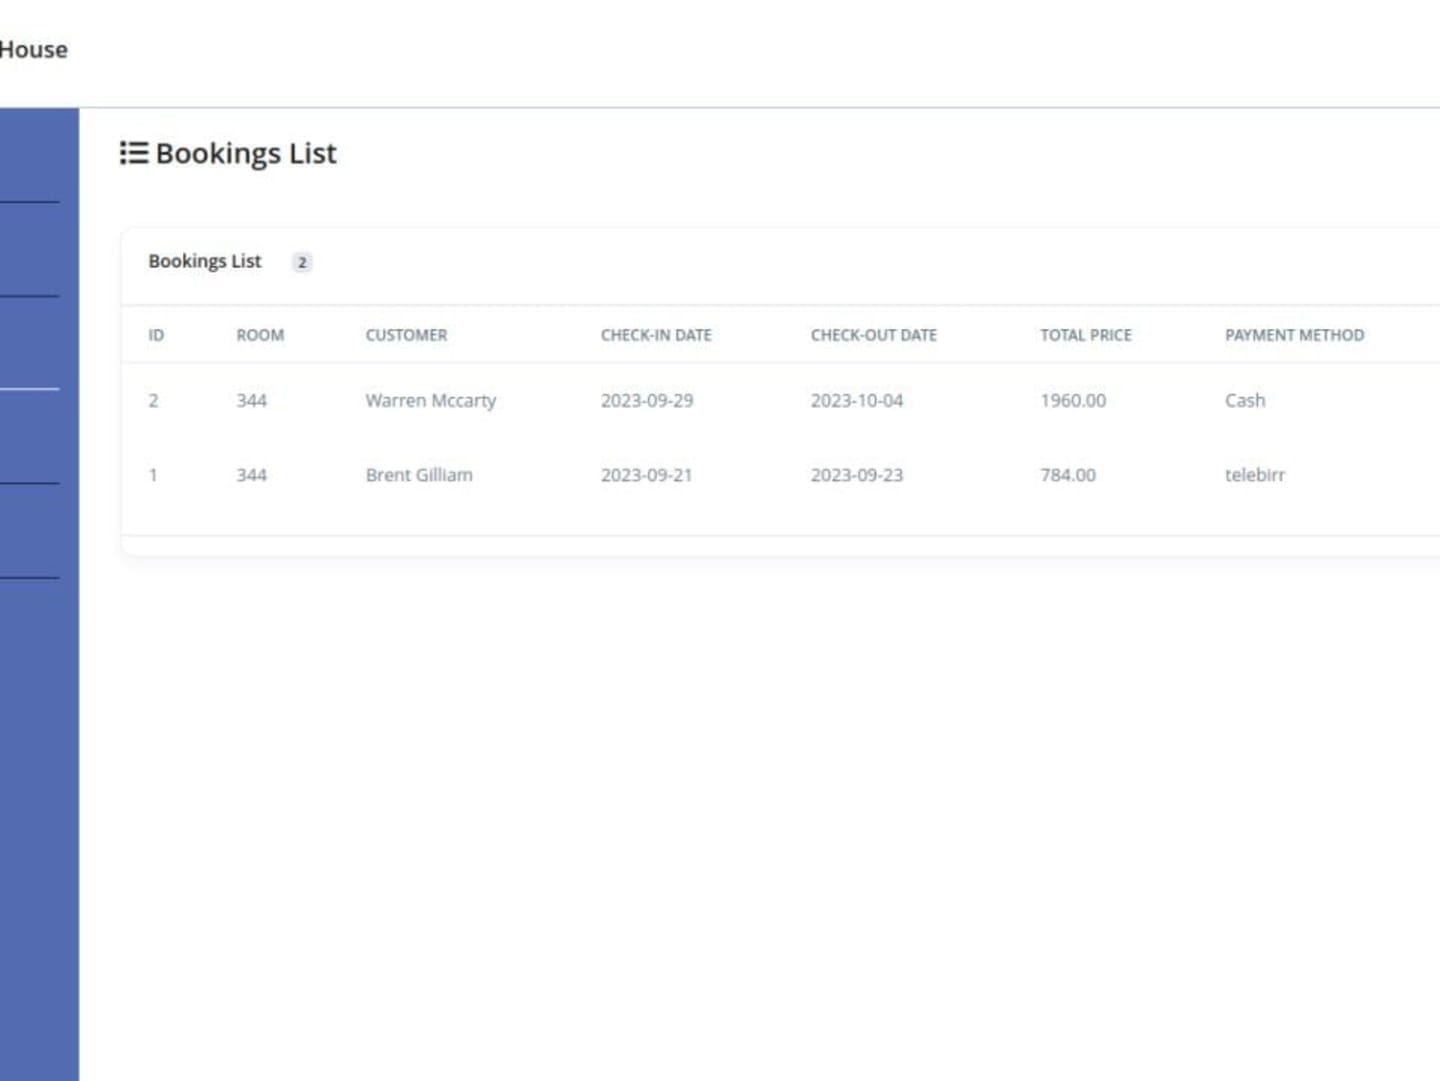Click the CHECK-OUT DATE column header

point(873,335)
